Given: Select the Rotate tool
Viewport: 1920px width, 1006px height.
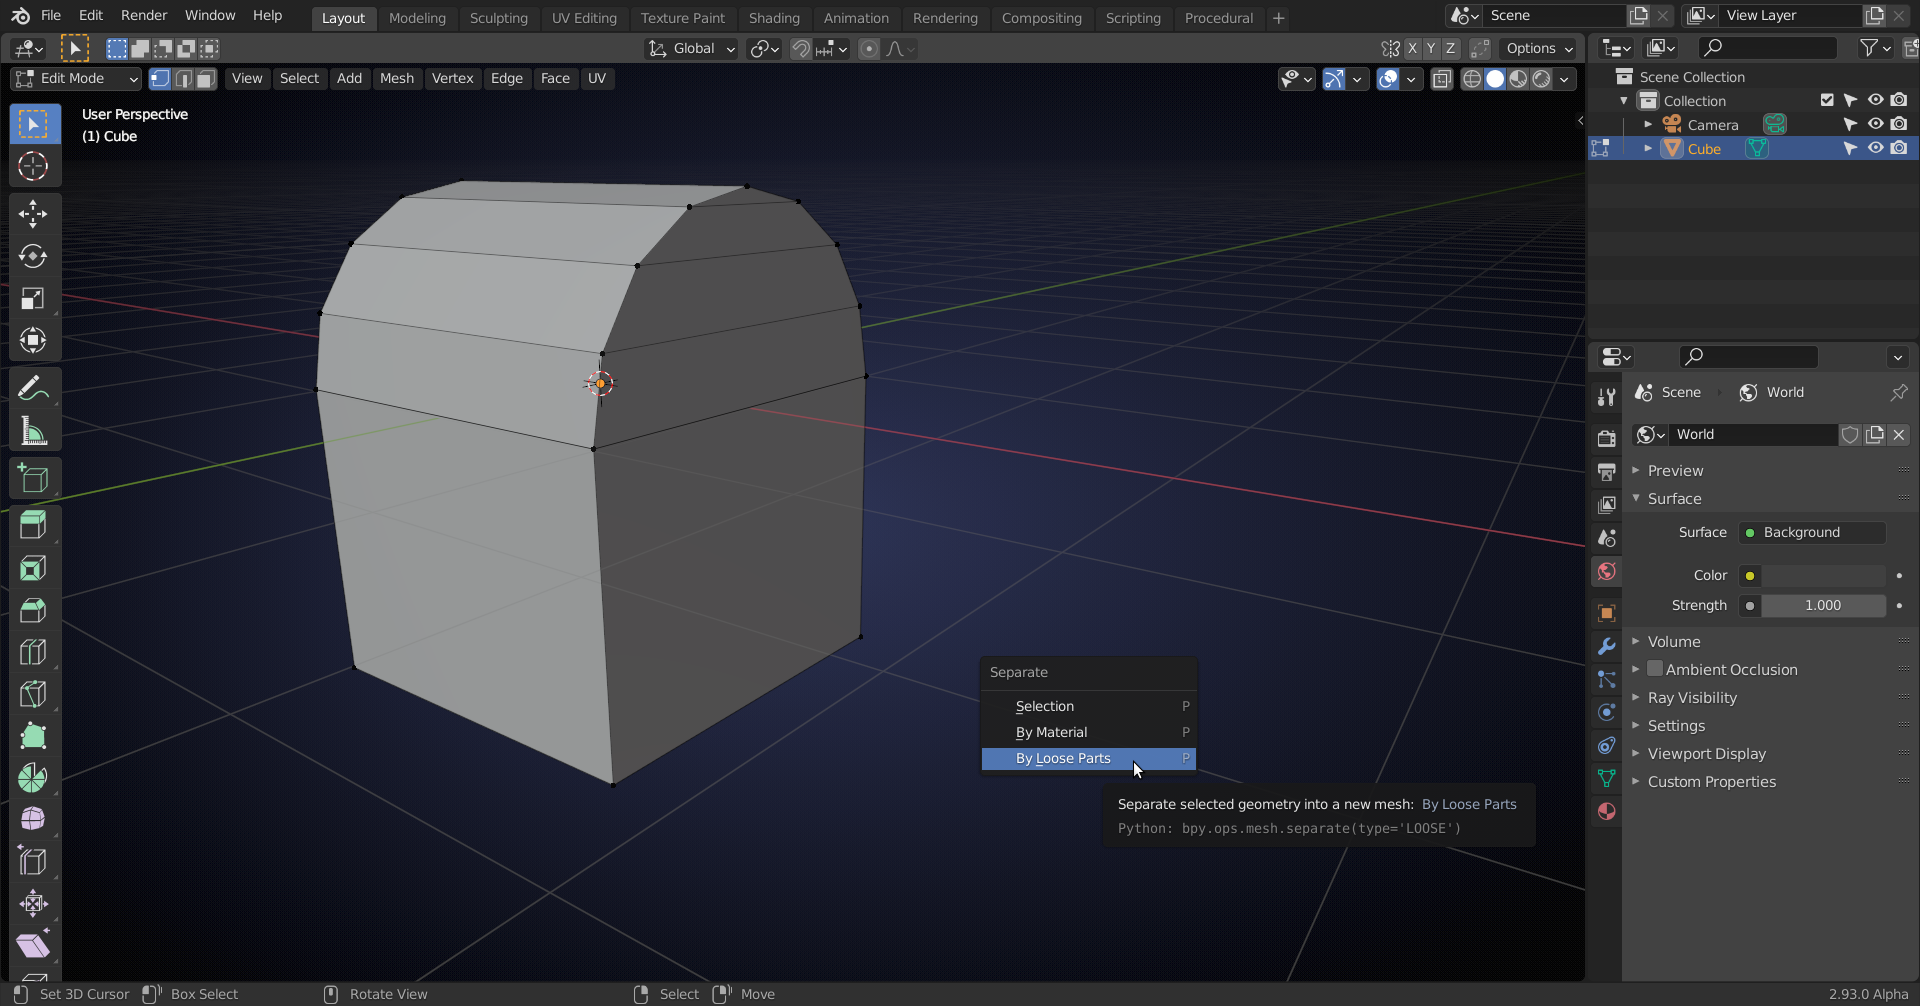Looking at the screenshot, I should (x=33, y=256).
